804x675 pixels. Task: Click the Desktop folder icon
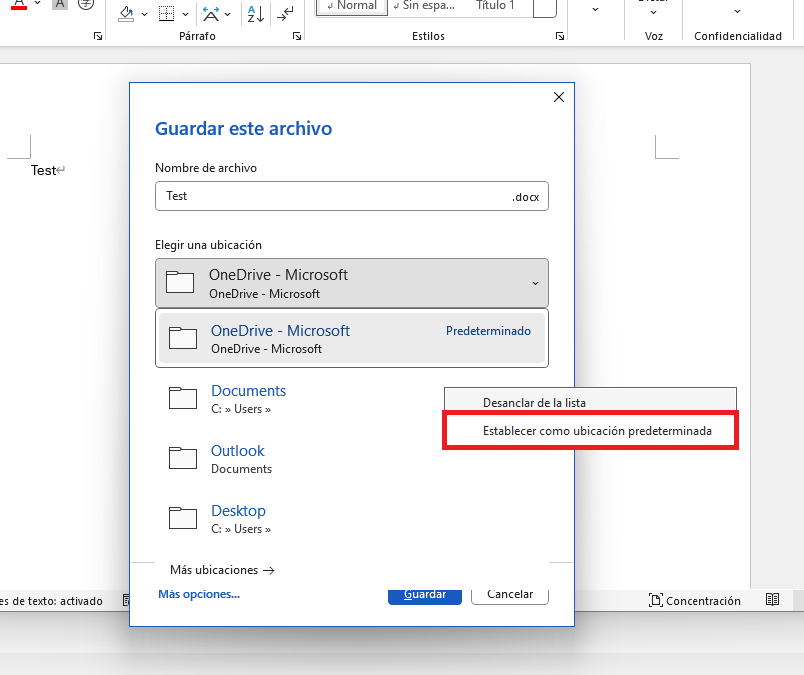pyautogui.click(x=183, y=518)
